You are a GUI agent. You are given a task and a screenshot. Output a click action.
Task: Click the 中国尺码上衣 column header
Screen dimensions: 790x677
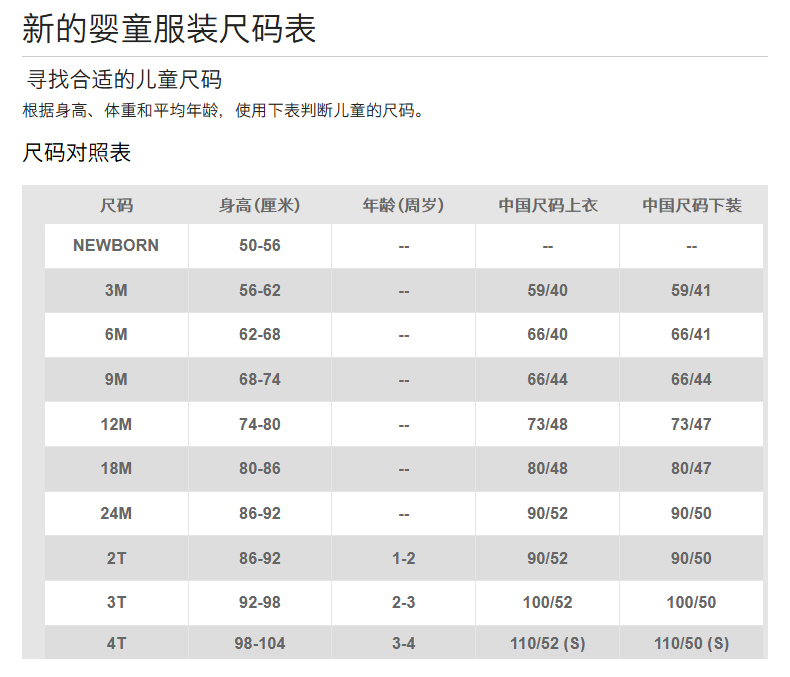pyautogui.click(x=548, y=206)
